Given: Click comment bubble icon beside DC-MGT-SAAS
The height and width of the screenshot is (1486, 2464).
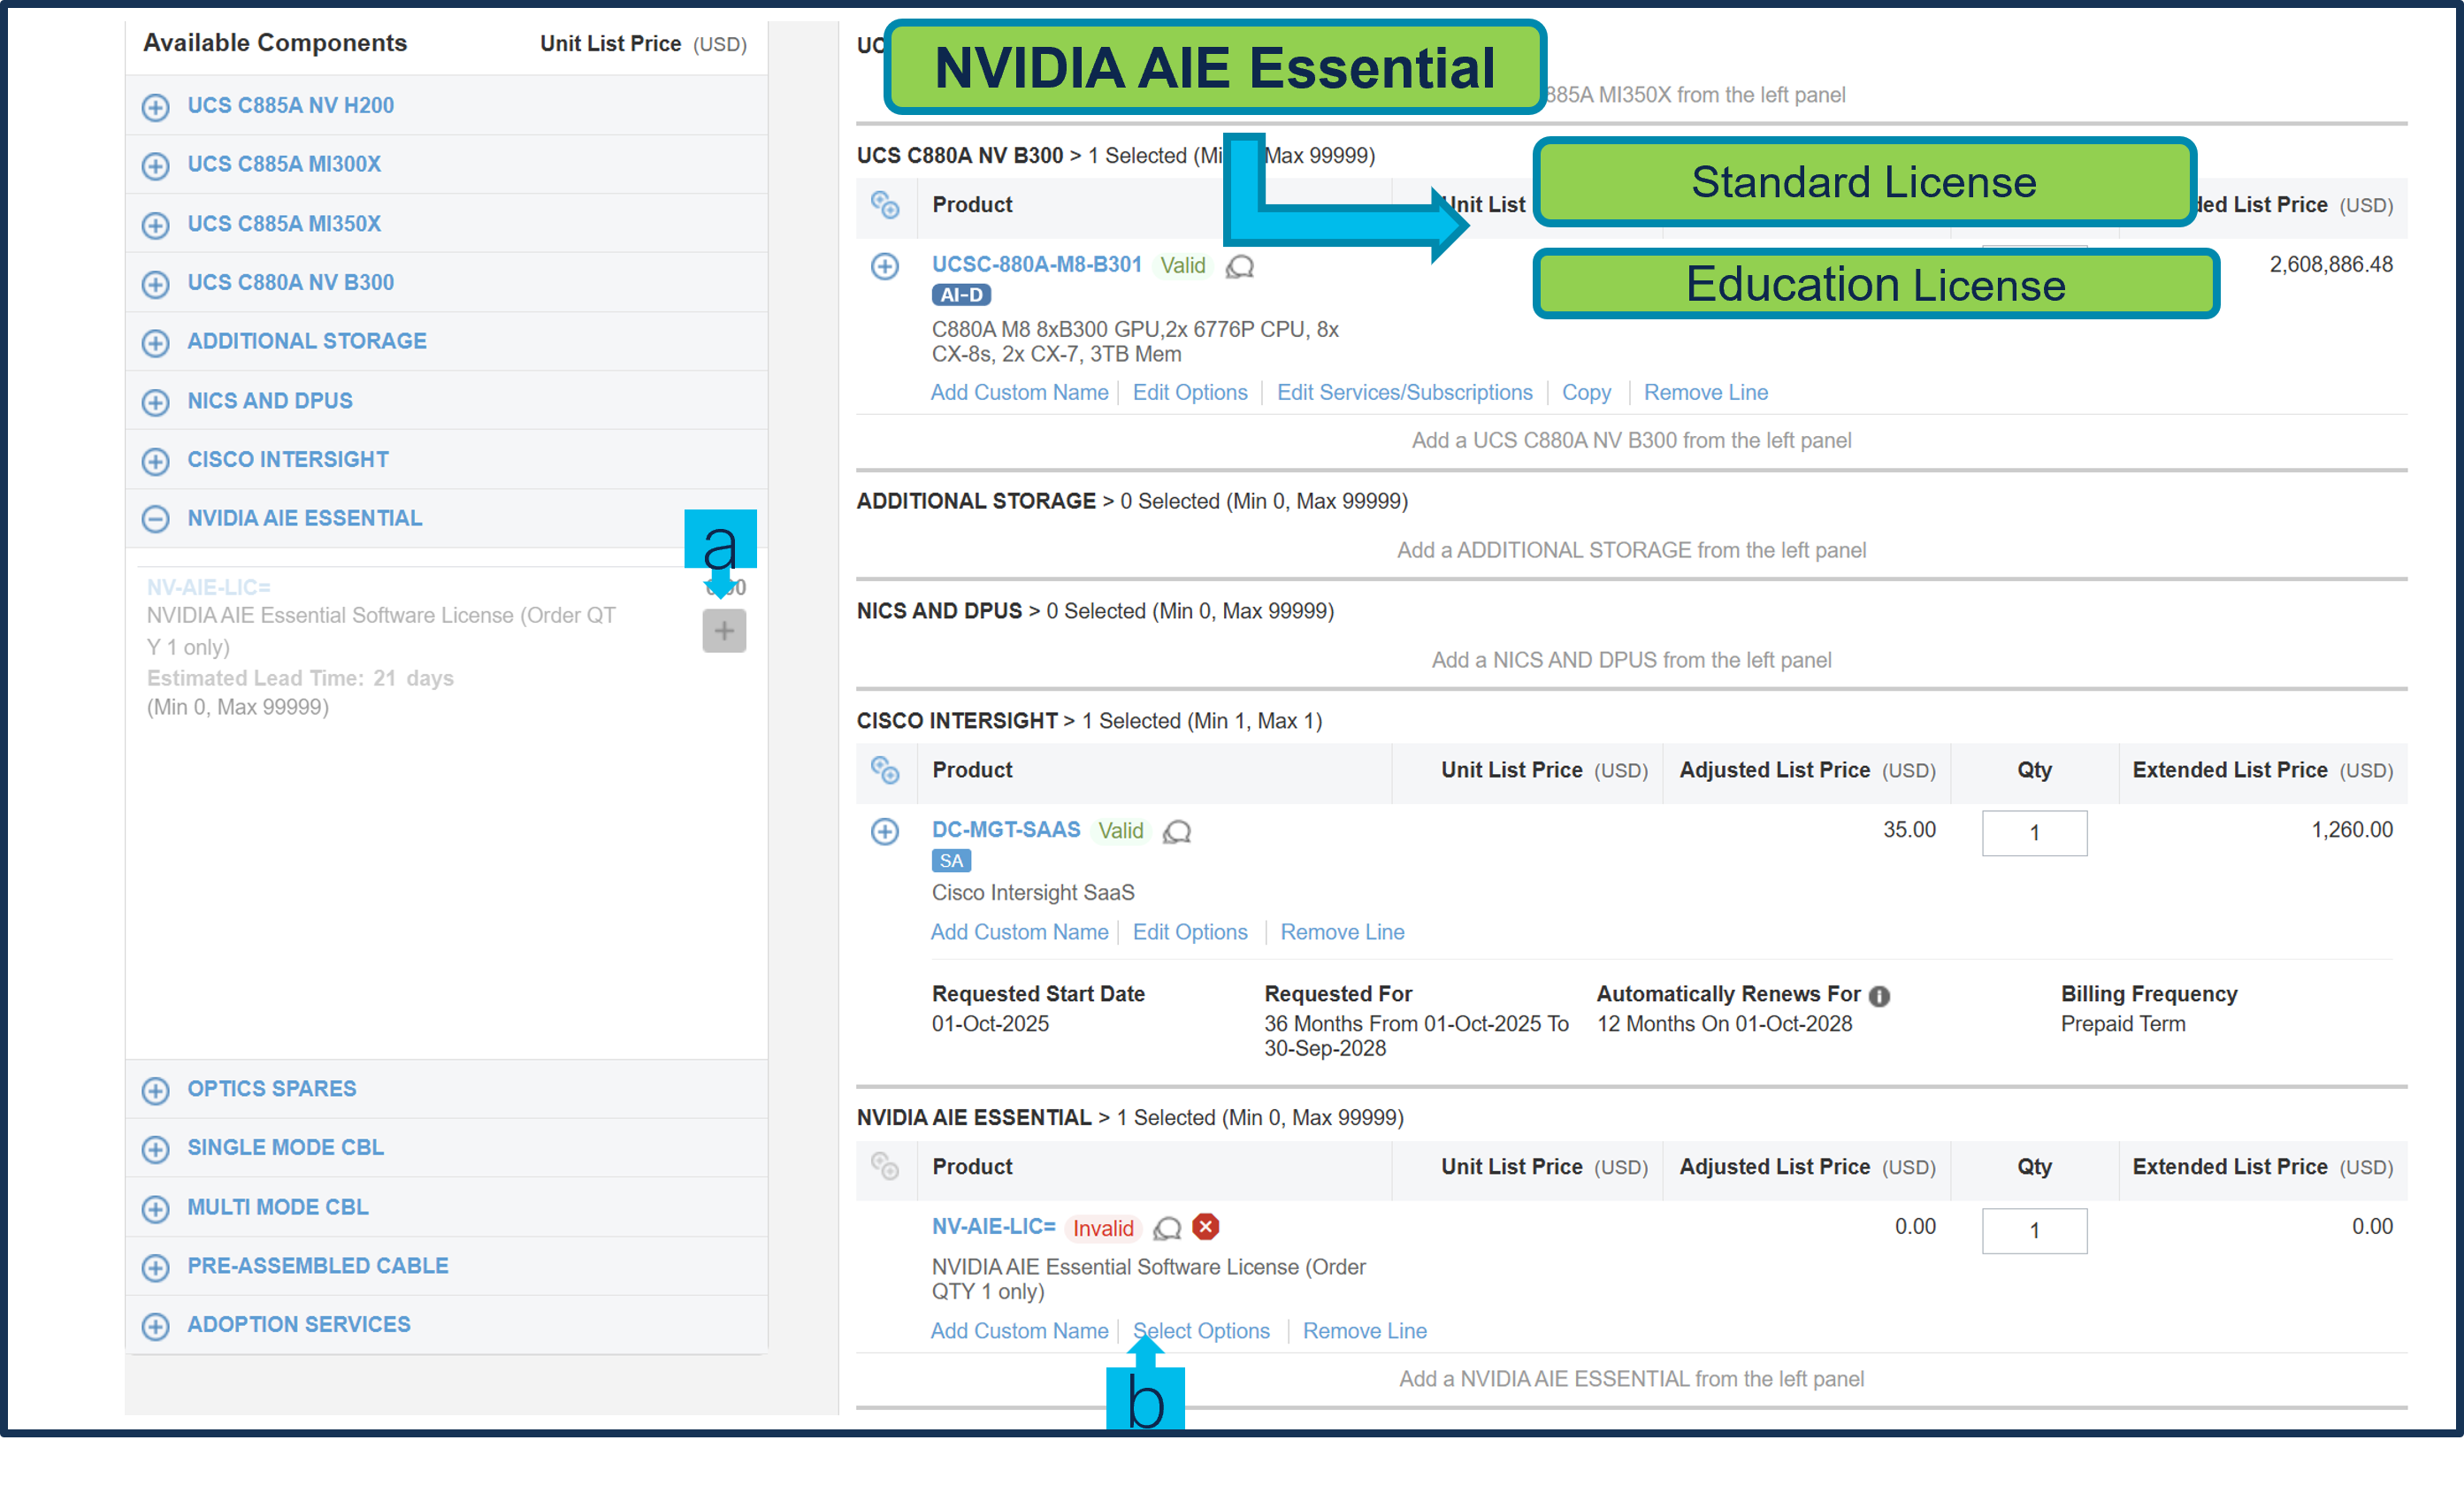Looking at the screenshot, I should (x=1177, y=832).
